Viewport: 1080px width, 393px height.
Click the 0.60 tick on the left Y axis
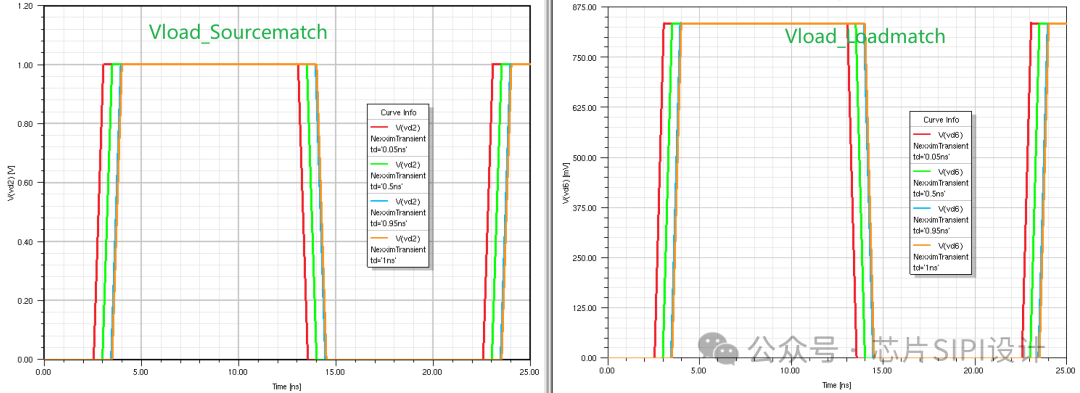tap(25, 183)
